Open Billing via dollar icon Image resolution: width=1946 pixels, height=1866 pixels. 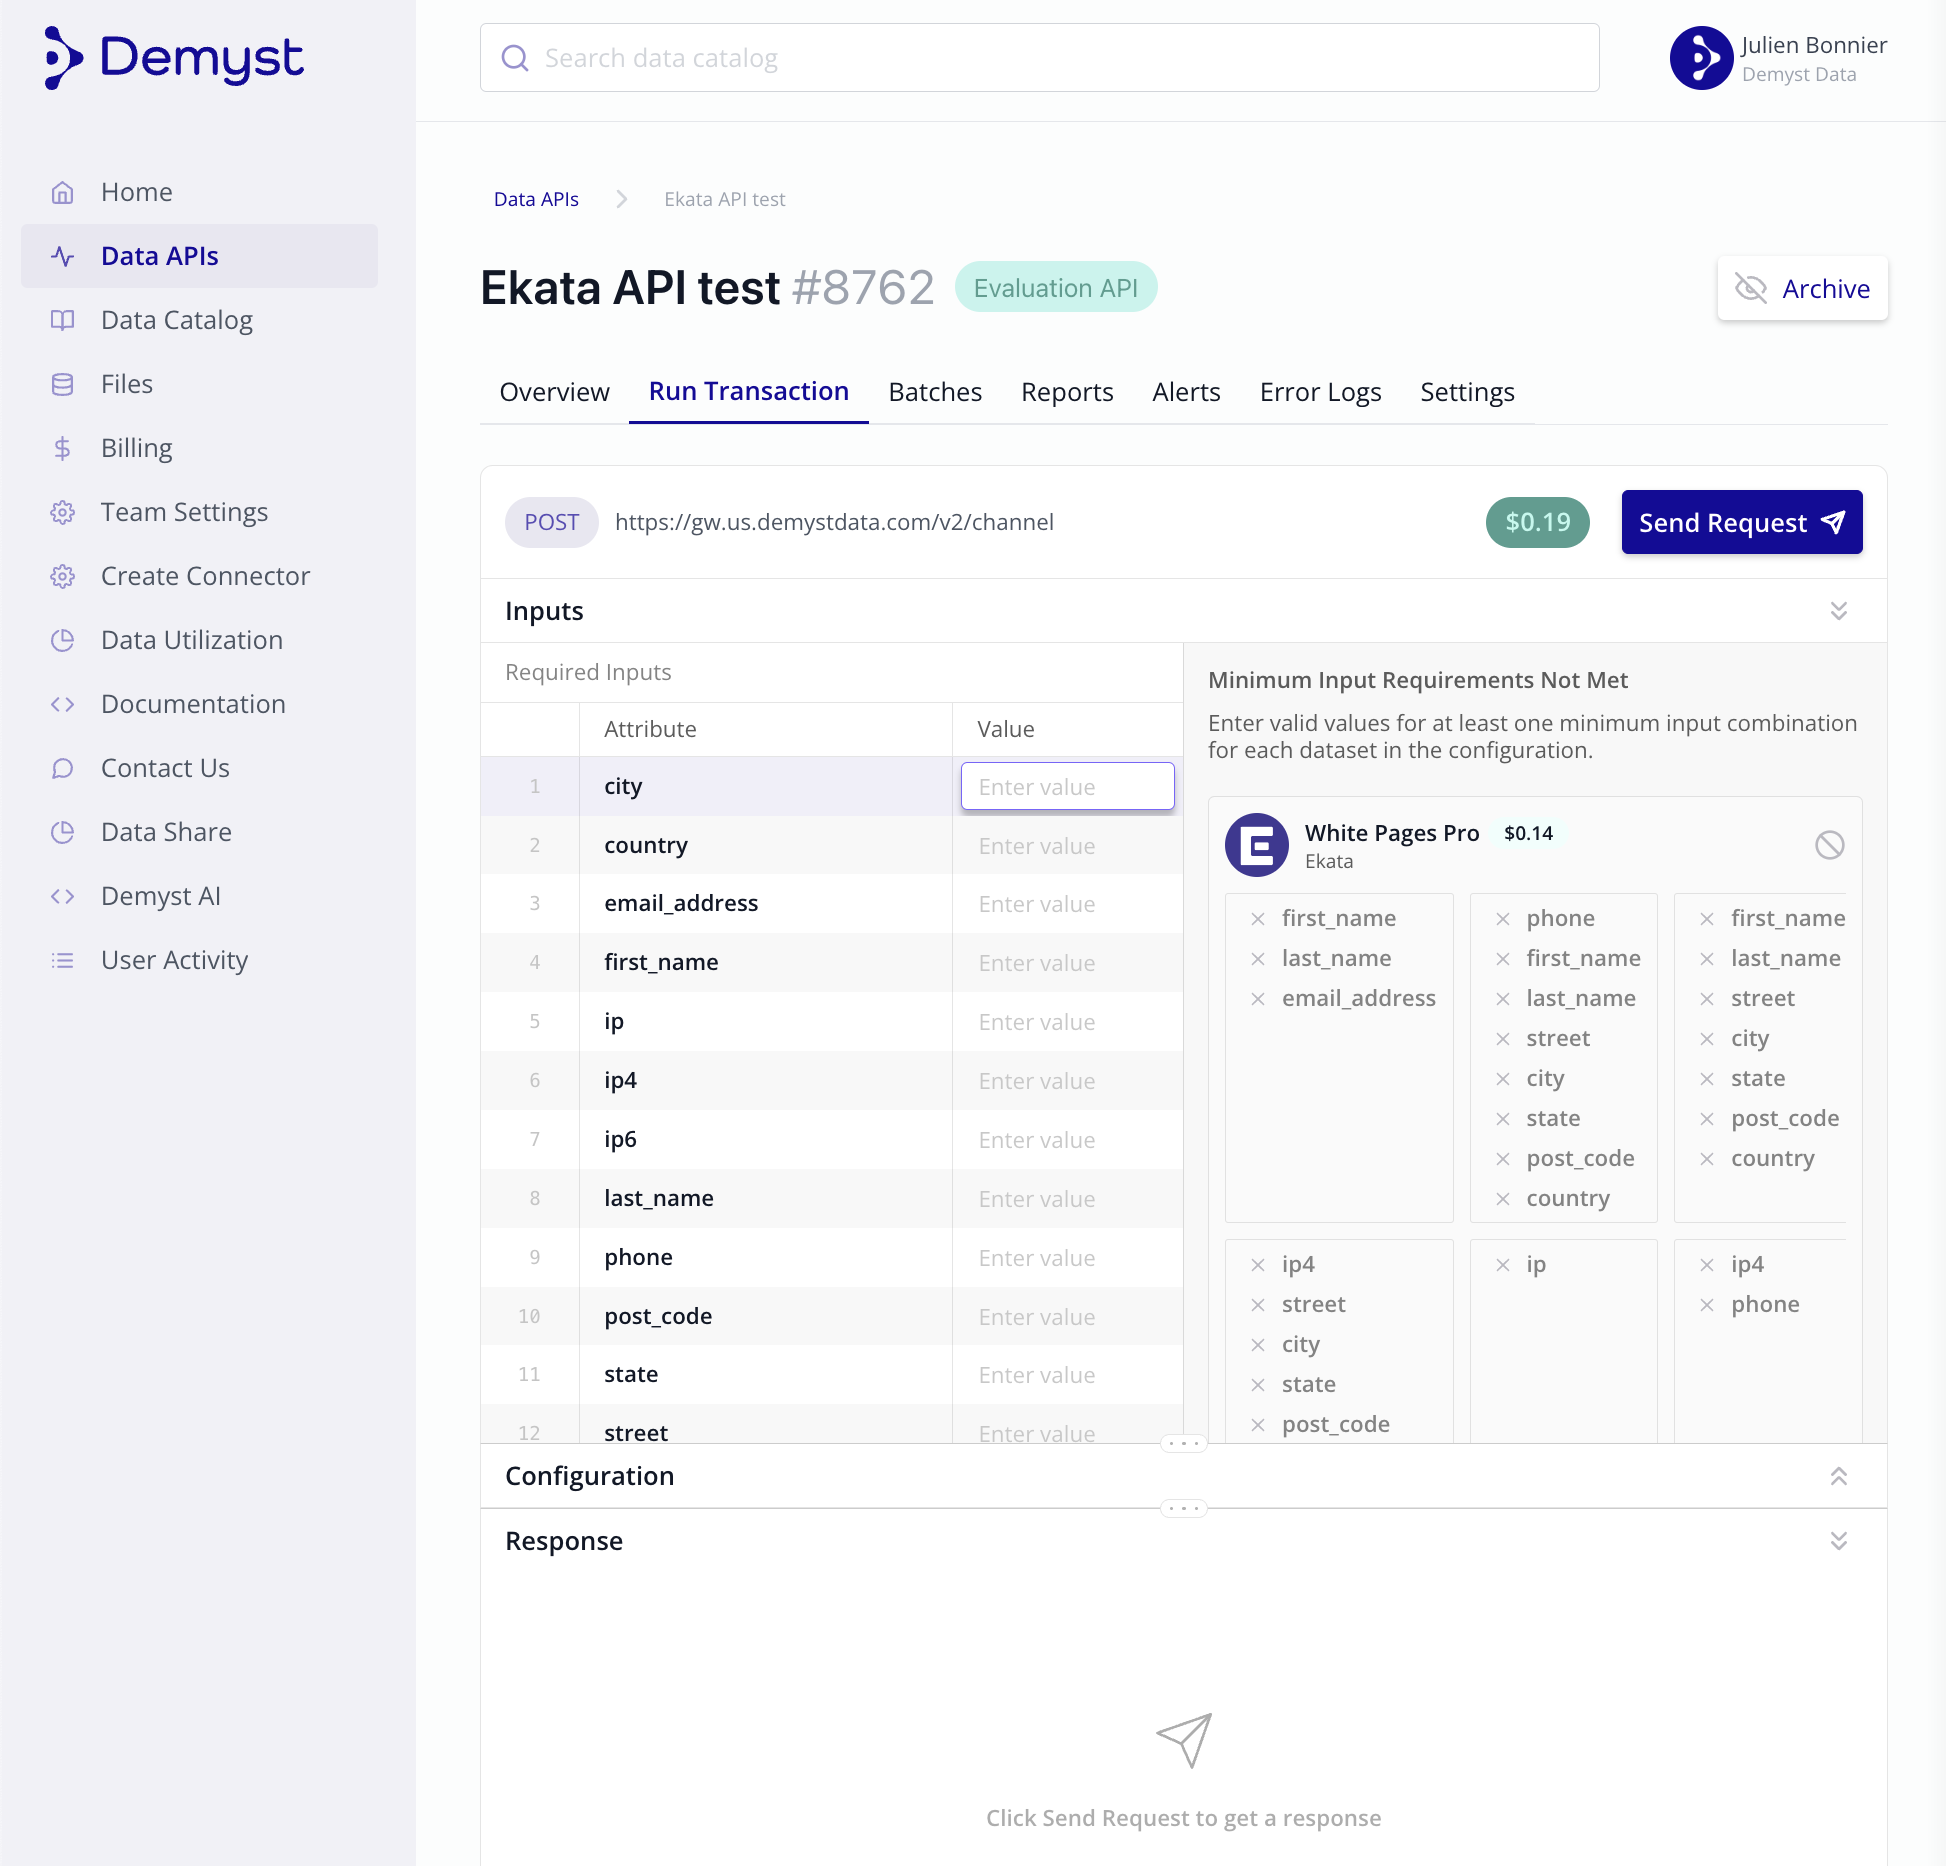pos(62,448)
